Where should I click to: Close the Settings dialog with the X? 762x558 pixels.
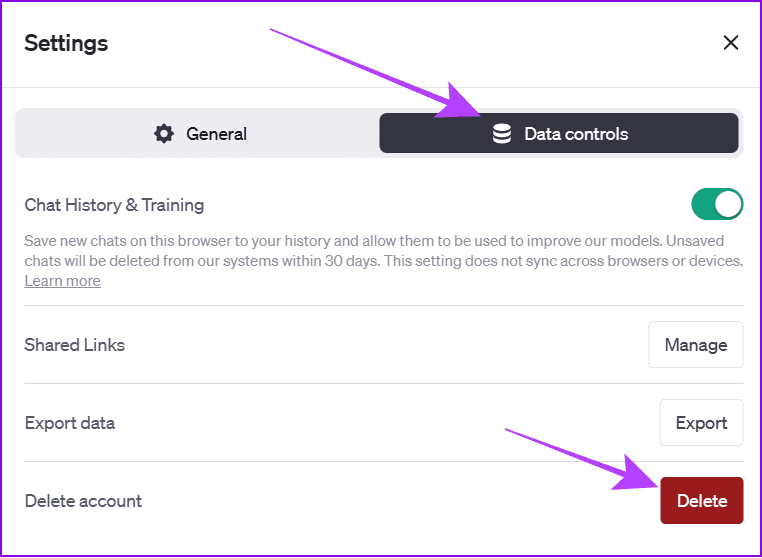click(731, 43)
